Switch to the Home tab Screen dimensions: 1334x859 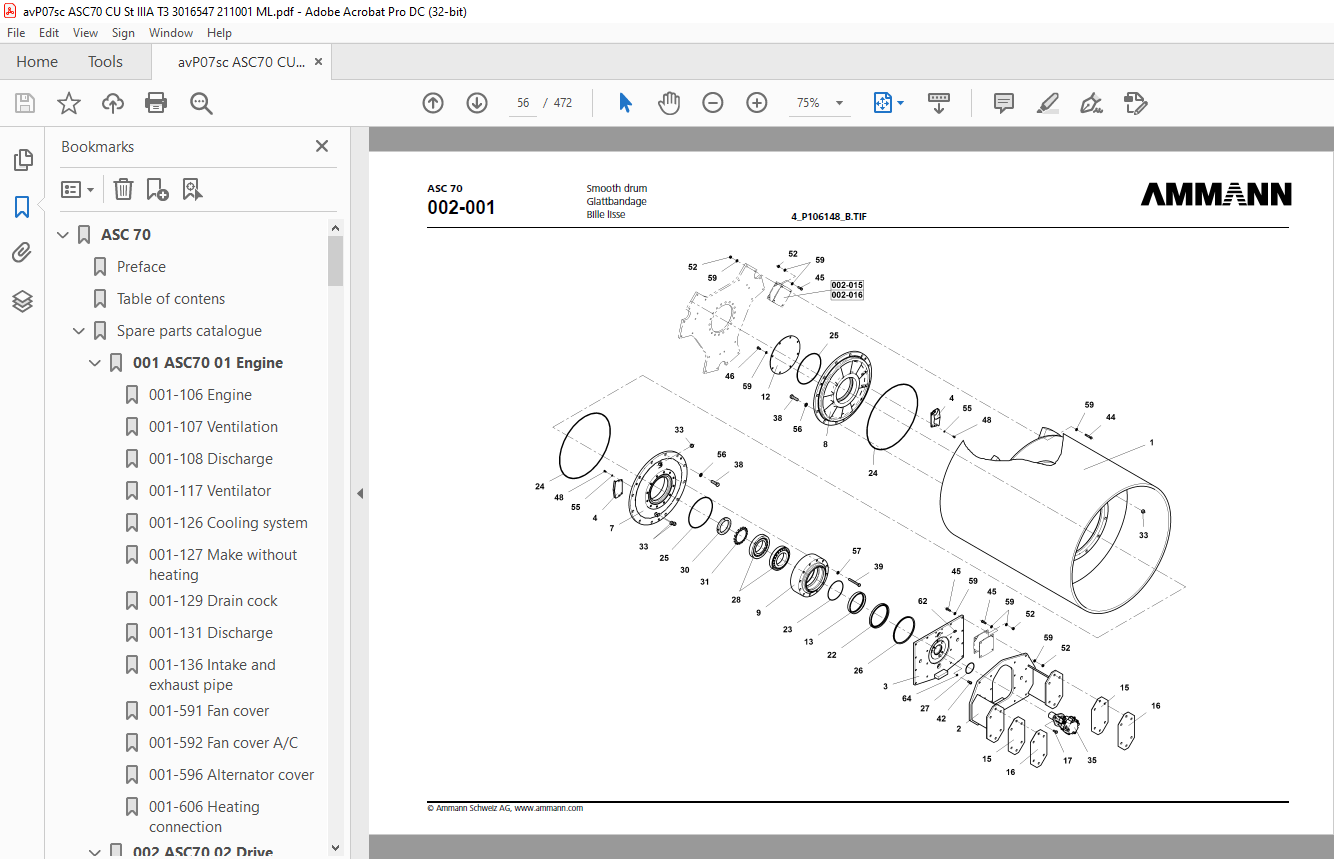pyautogui.click(x=37, y=62)
